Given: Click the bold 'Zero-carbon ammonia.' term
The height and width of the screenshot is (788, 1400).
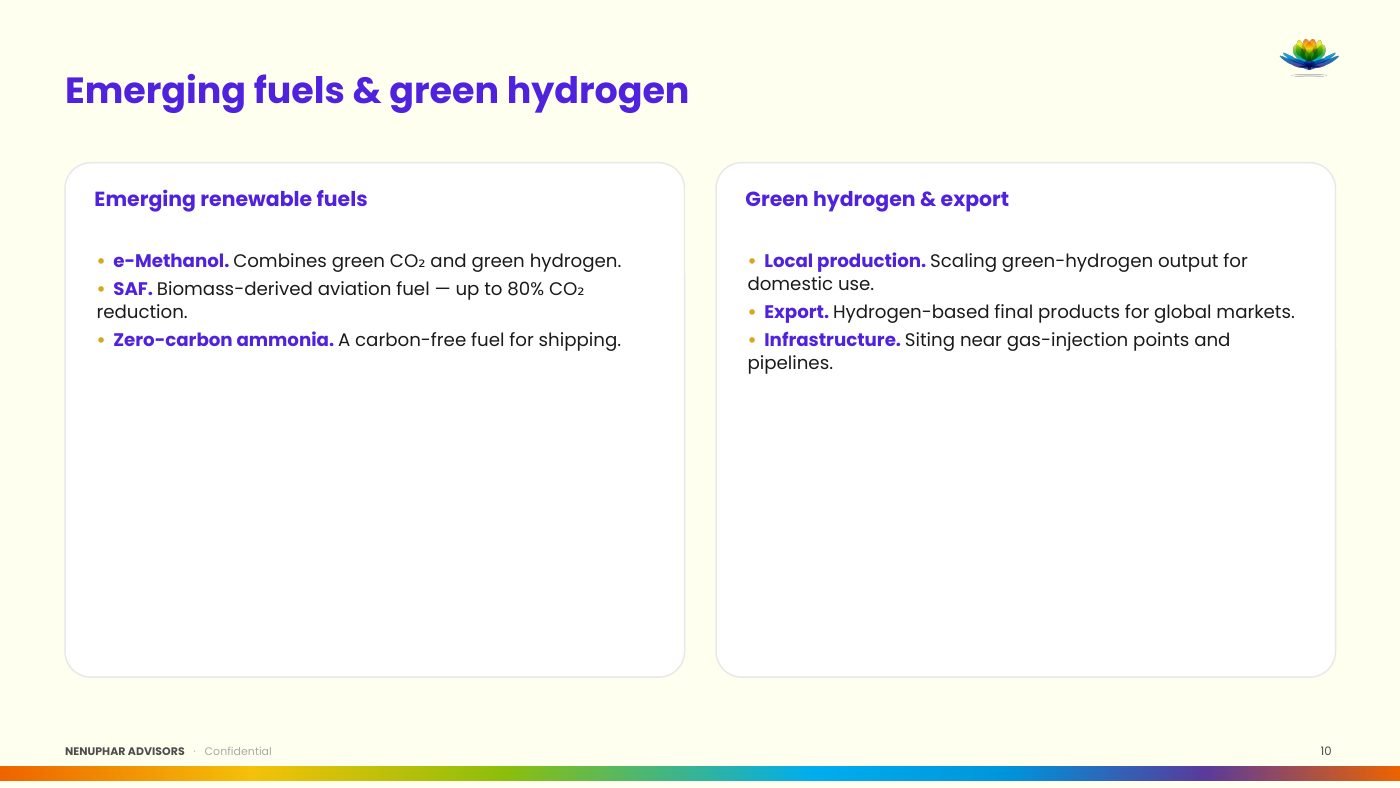Looking at the screenshot, I should click(x=223, y=340).
